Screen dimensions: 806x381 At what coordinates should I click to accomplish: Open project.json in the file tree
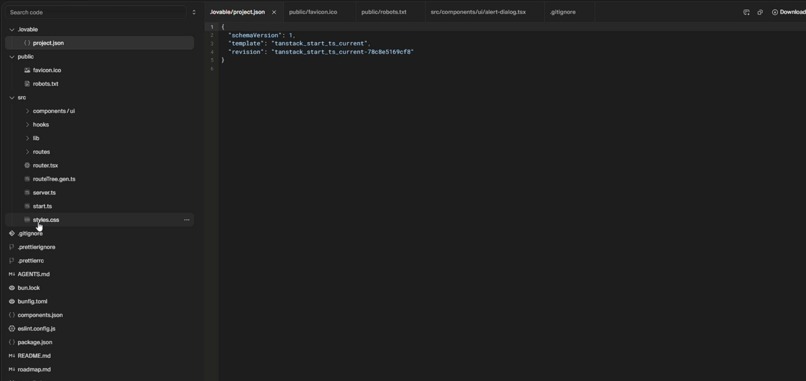click(48, 43)
